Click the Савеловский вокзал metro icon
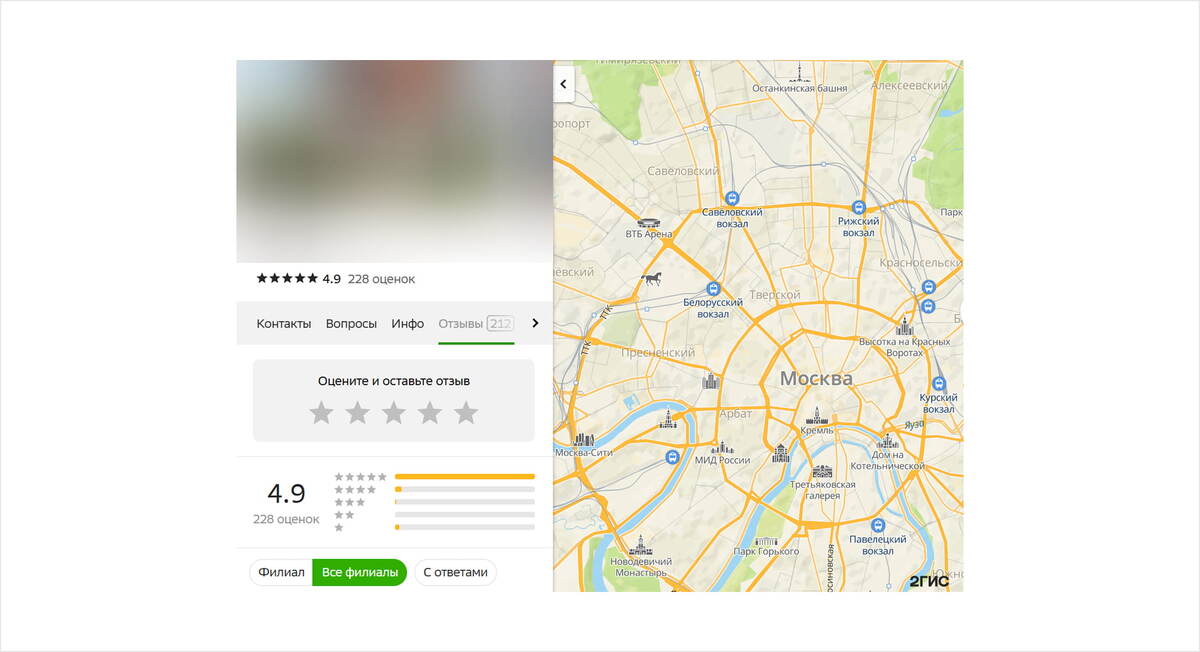 coord(732,197)
